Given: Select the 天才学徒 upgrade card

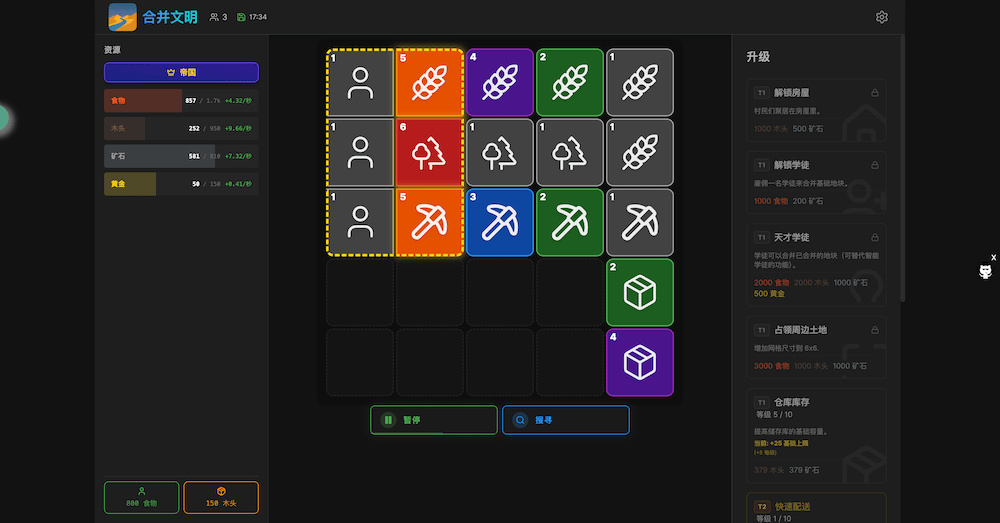Looking at the screenshot, I should click(x=816, y=263).
